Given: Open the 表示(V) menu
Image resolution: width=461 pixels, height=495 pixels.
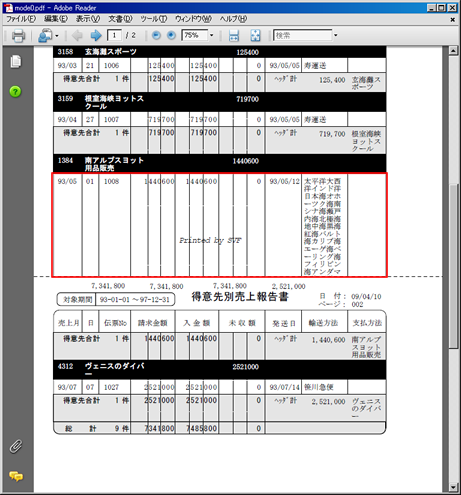Looking at the screenshot, I should pos(88,19).
